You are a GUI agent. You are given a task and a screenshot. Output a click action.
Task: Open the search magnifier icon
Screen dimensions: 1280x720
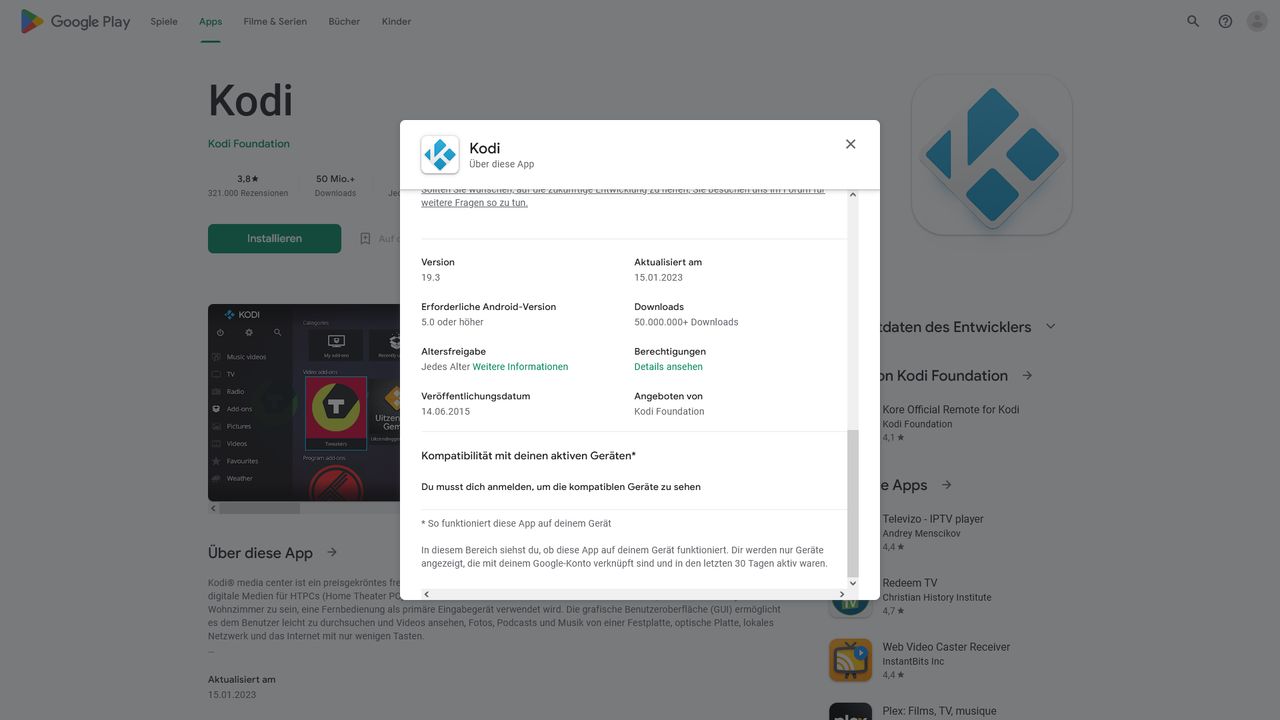pyautogui.click(x=1193, y=21)
